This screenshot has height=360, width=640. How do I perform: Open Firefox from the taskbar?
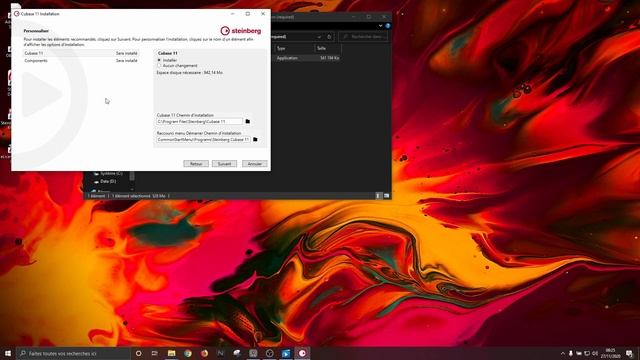tap(204, 353)
